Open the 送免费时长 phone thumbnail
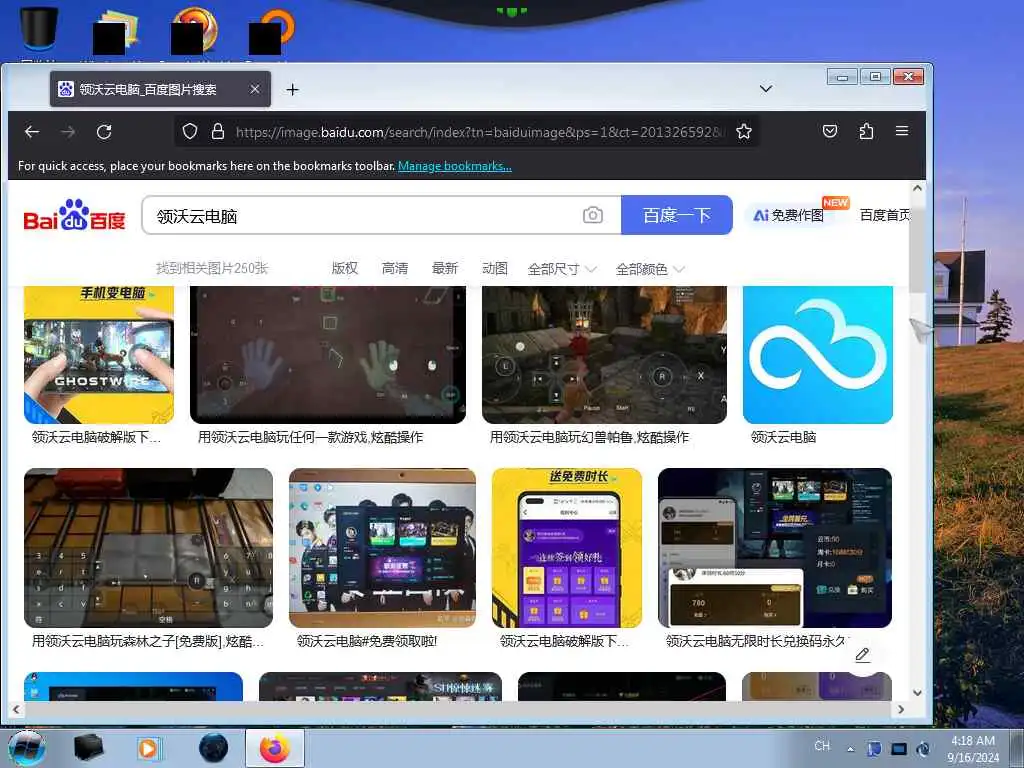The height and width of the screenshot is (768, 1024). 567,548
